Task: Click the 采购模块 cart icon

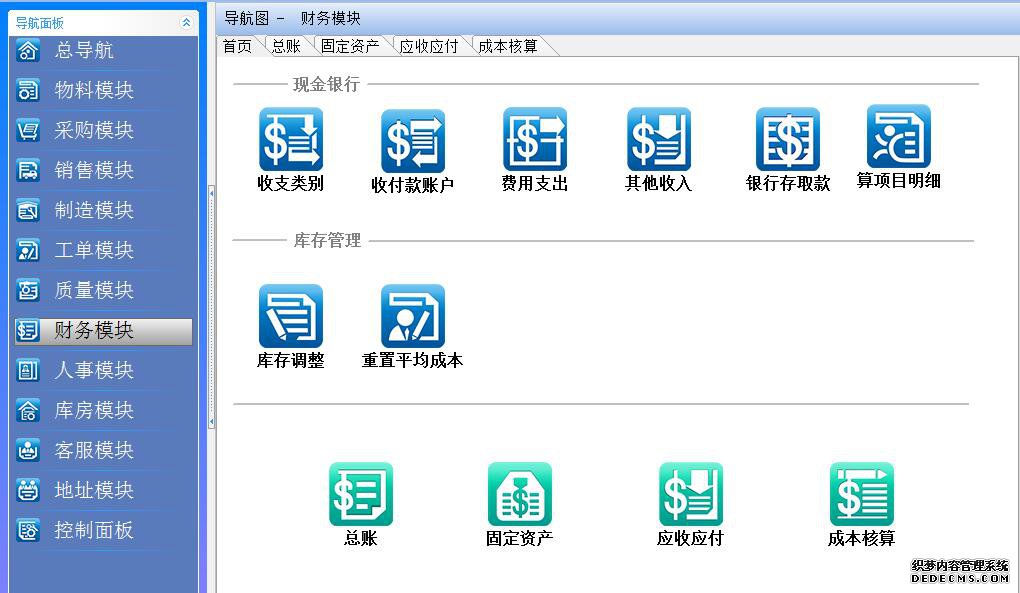Action: [x=28, y=130]
